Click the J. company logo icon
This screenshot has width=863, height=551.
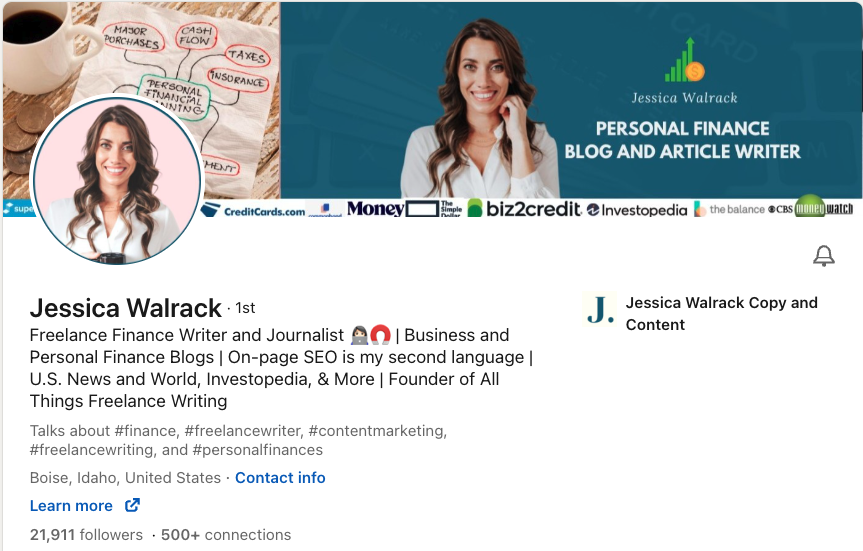coord(600,310)
